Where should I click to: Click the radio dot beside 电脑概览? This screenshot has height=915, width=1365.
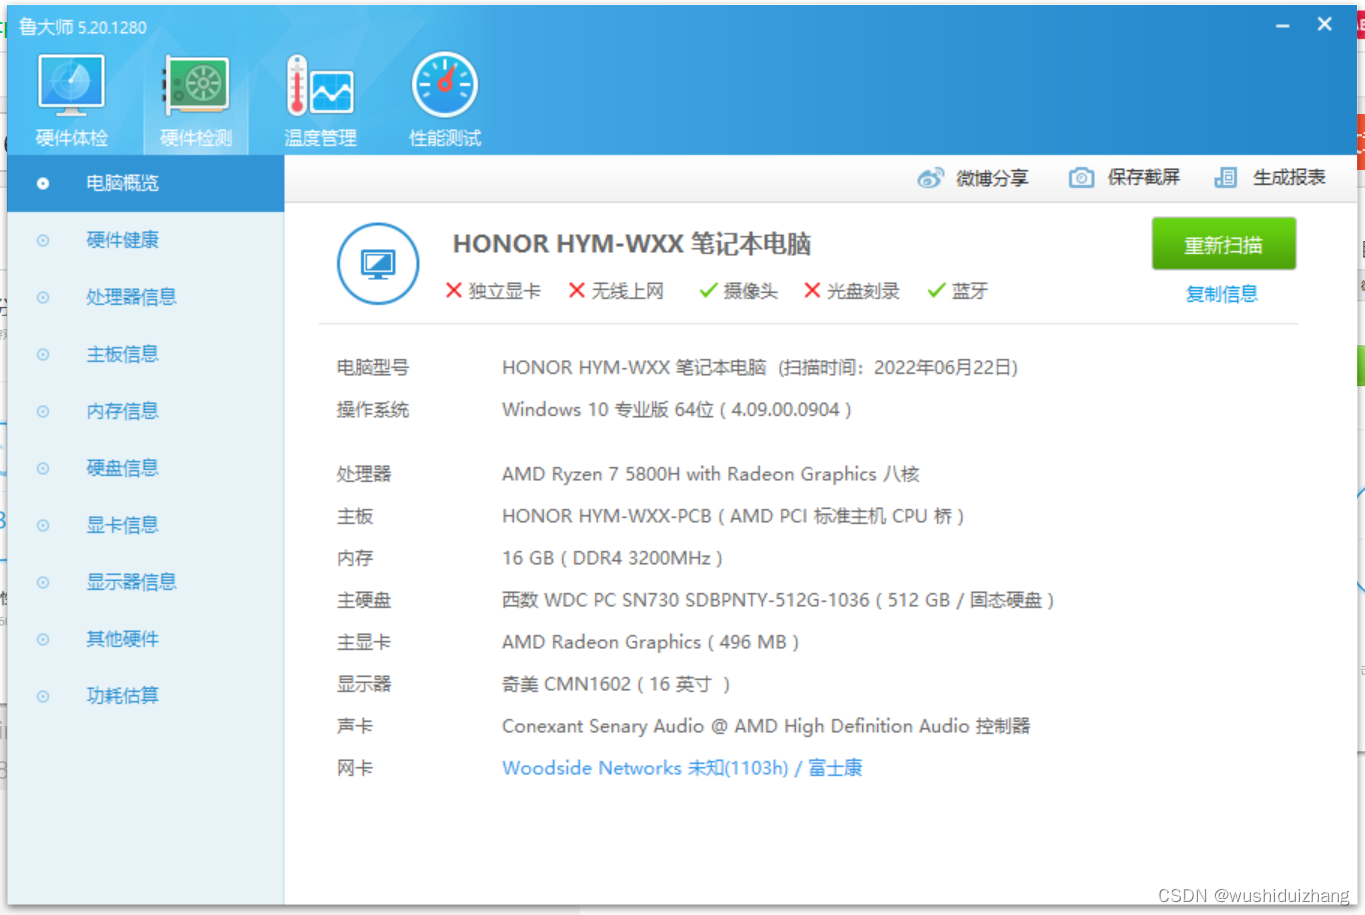(43, 183)
